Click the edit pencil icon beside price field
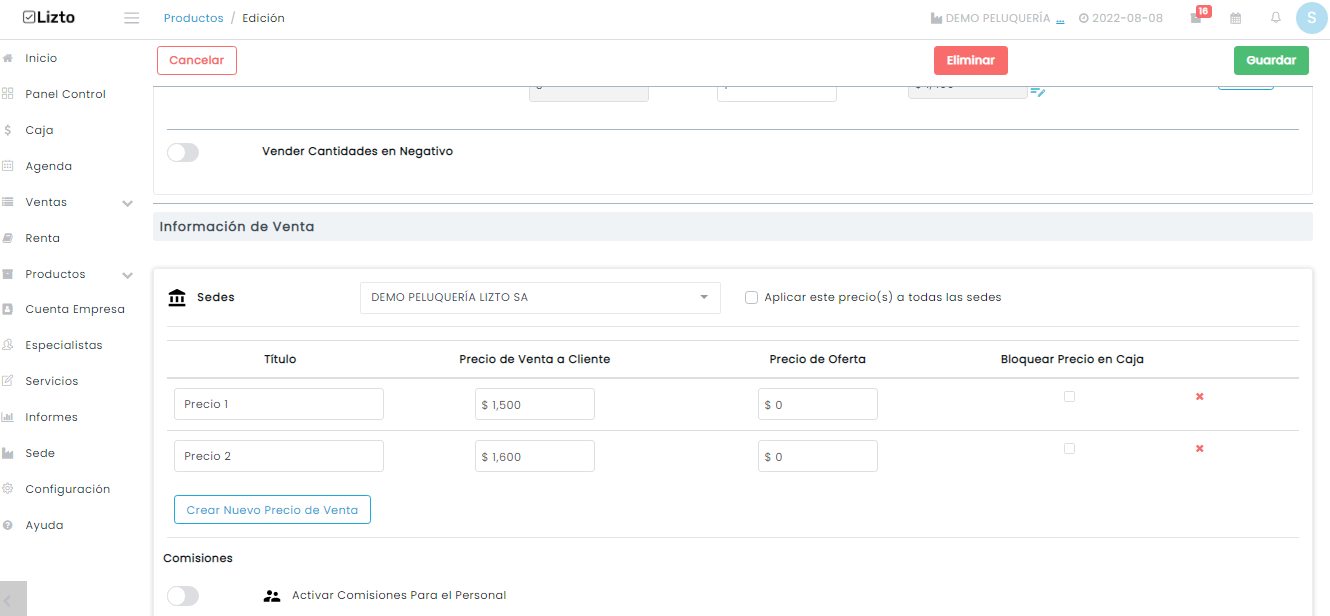Viewport: 1330px width, 616px height. (x=1038, y=91)
